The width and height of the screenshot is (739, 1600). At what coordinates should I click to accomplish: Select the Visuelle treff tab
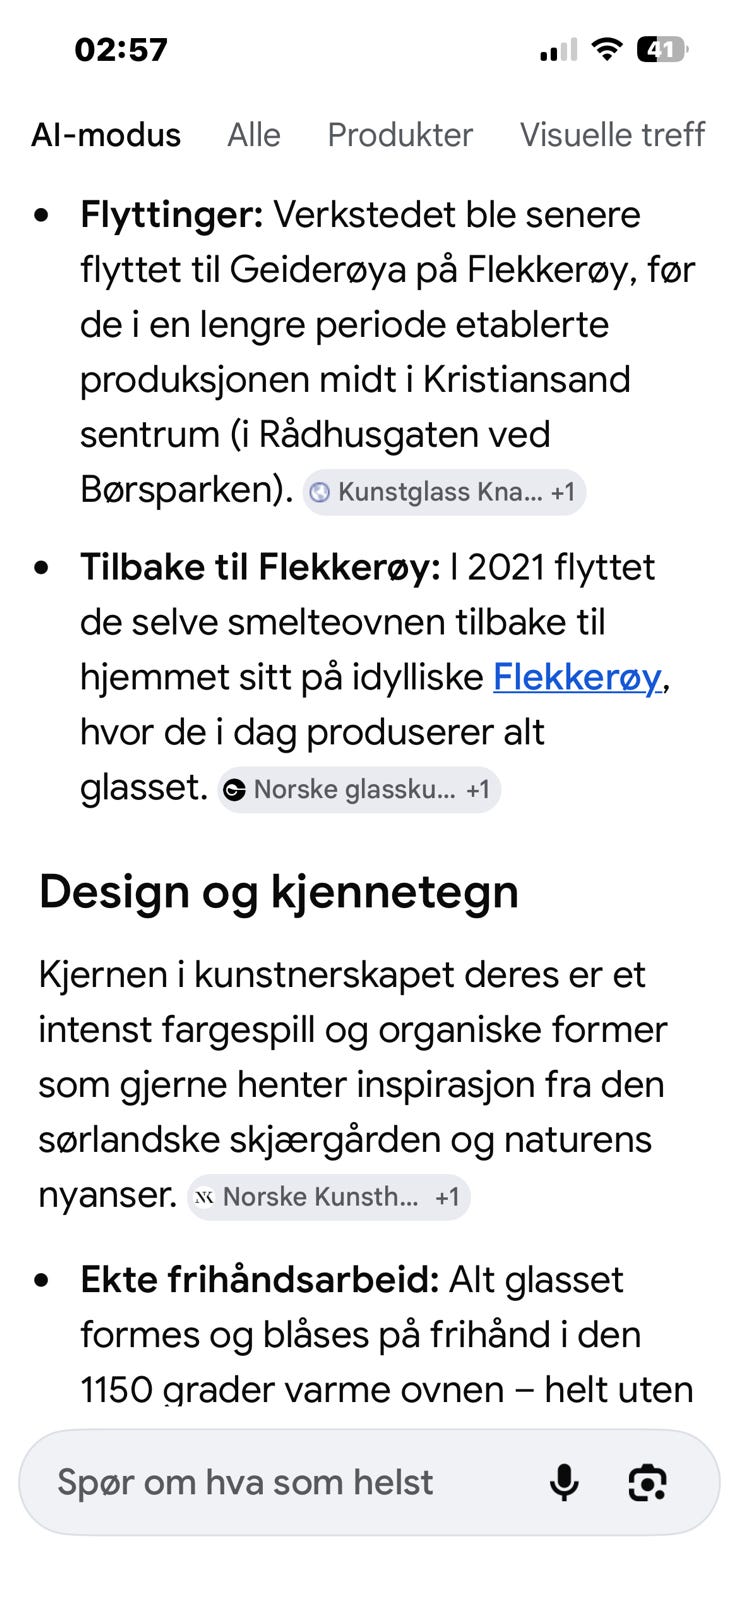[612, 135]
